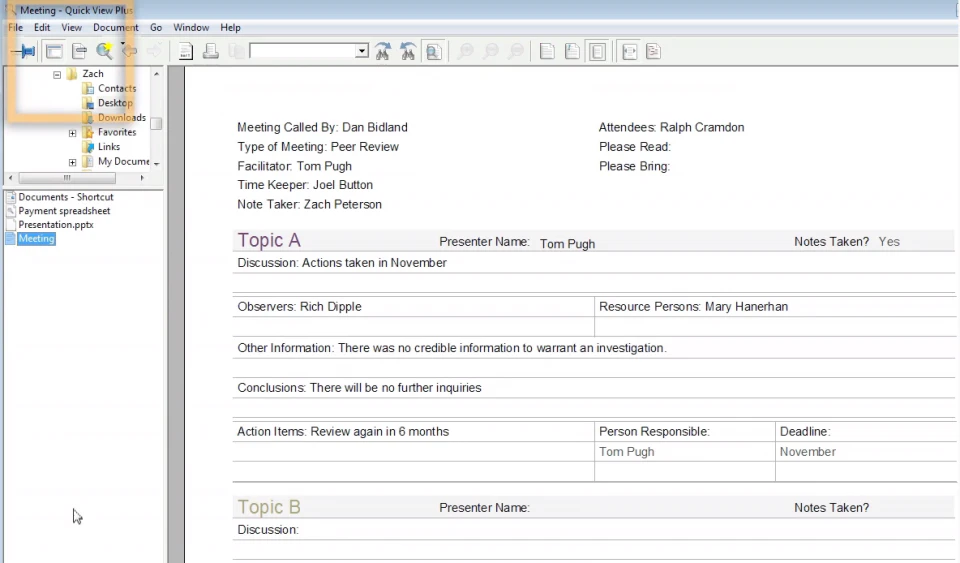This screenshot has height=563, width=960.
Task: Click the blue pushpin toolbar icon
Action: coord(25,51)
